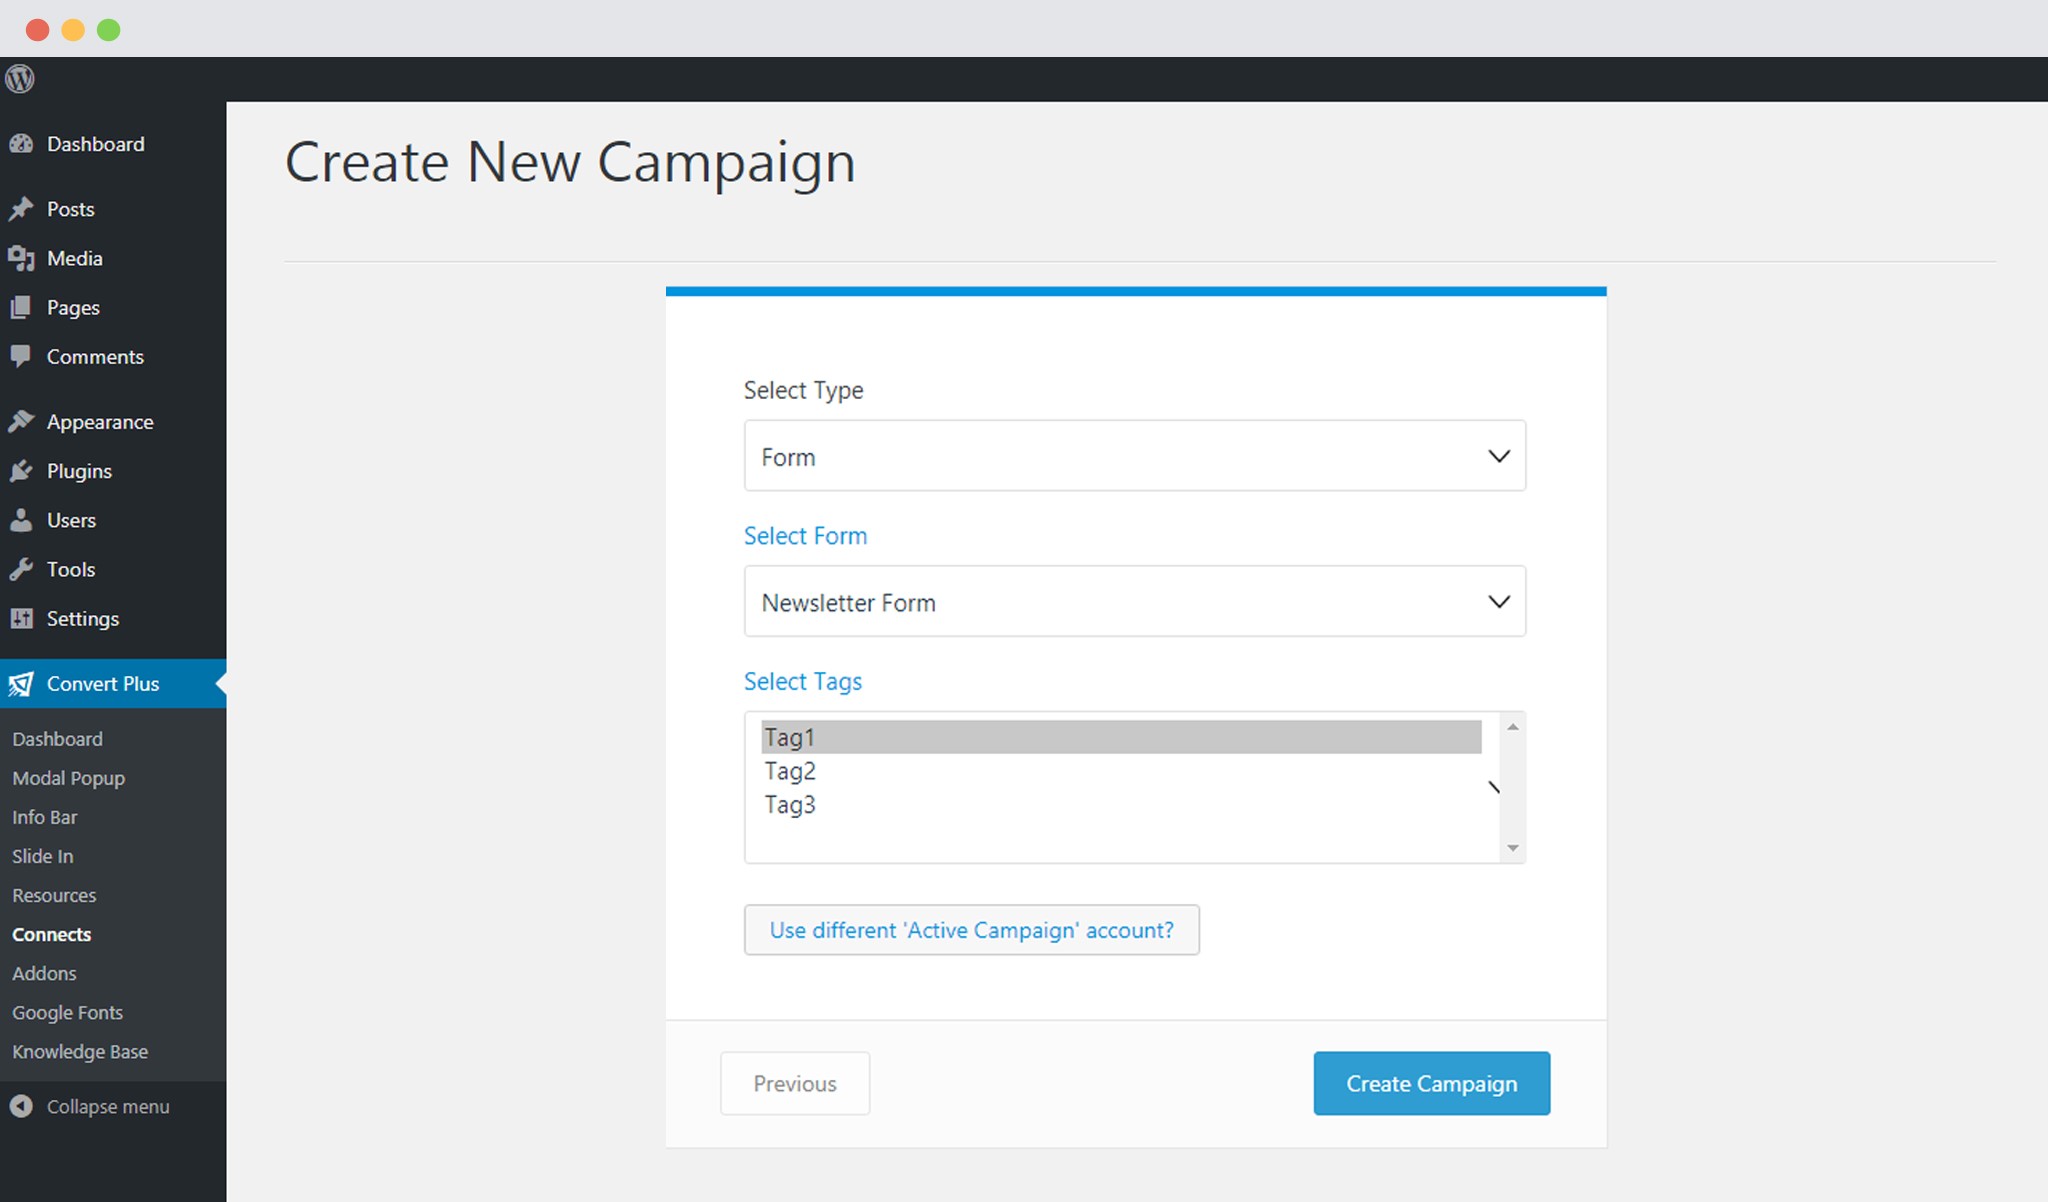Click the Settings sliders icon
Screen dimensions: 2048x1202
[x=21, y=618]
